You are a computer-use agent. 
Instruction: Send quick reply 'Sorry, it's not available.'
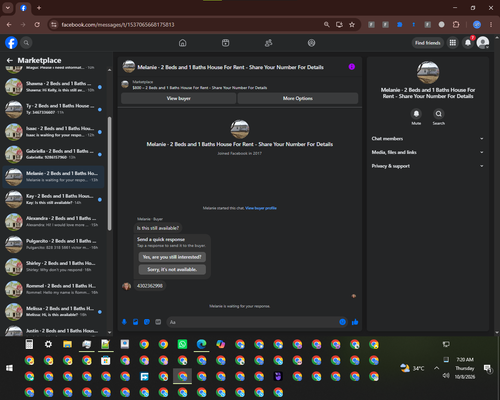pos(172,269)
